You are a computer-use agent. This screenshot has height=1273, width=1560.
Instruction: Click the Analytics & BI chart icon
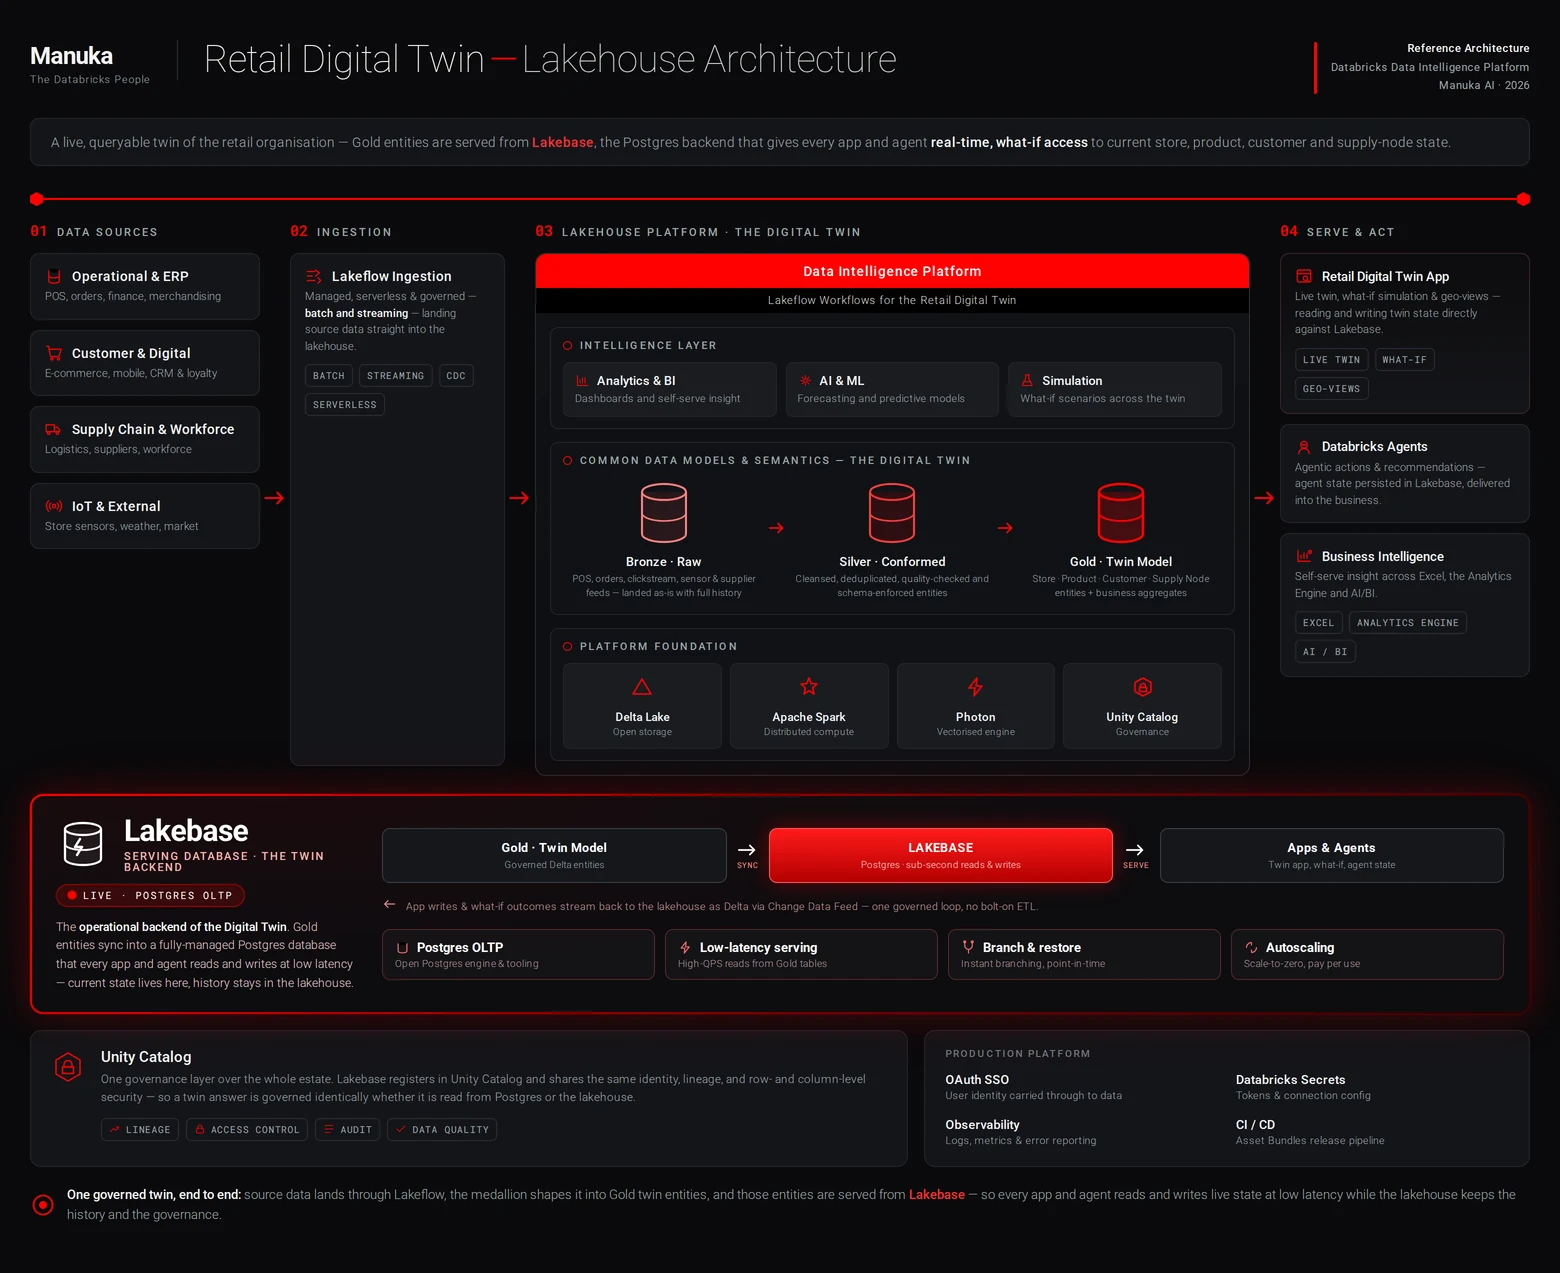pos(582,381)
